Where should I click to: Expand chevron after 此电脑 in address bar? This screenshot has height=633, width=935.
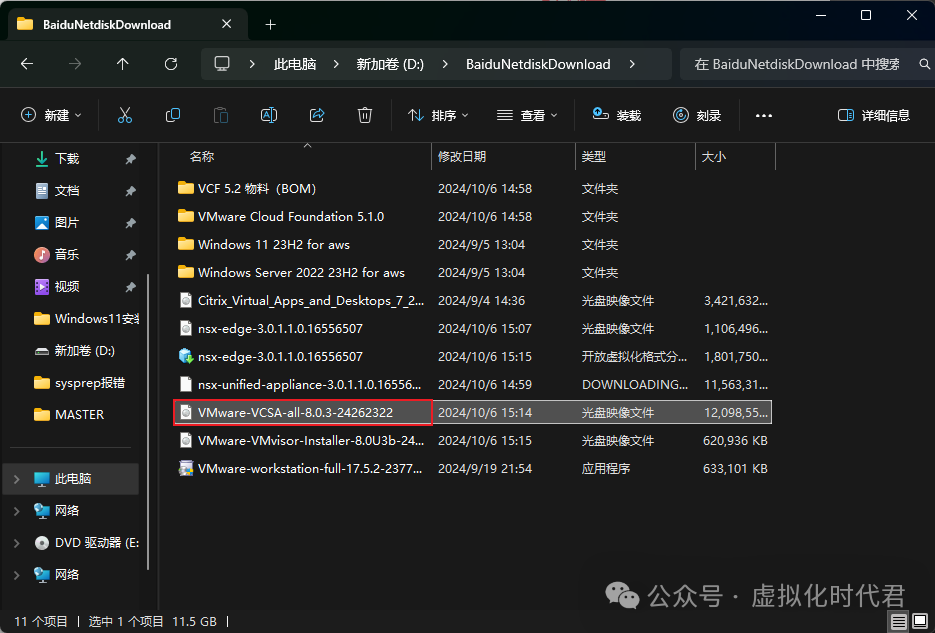click(x=336, y=64)
